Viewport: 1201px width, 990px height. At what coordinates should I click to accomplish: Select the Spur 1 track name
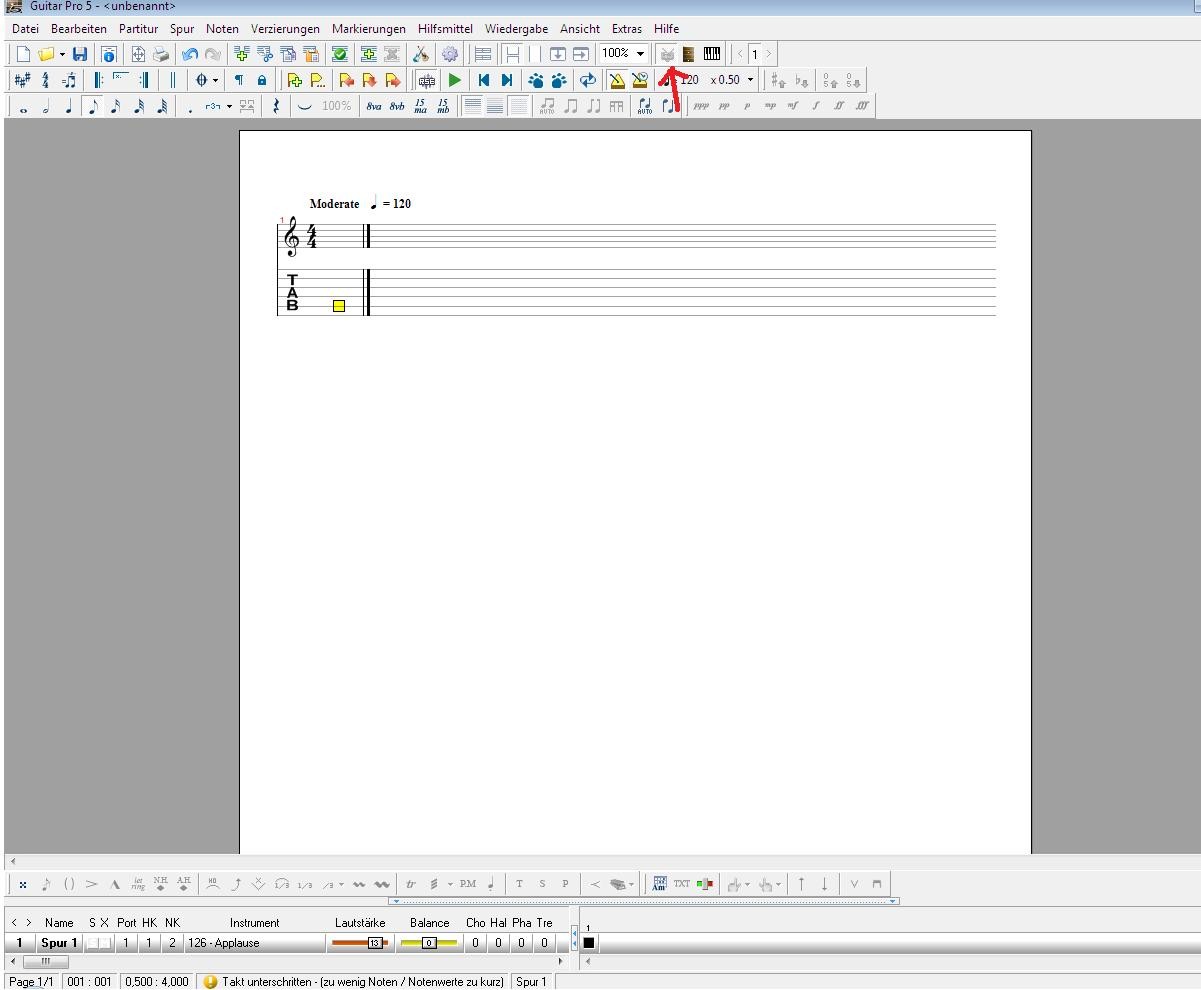tap(59, 943)
